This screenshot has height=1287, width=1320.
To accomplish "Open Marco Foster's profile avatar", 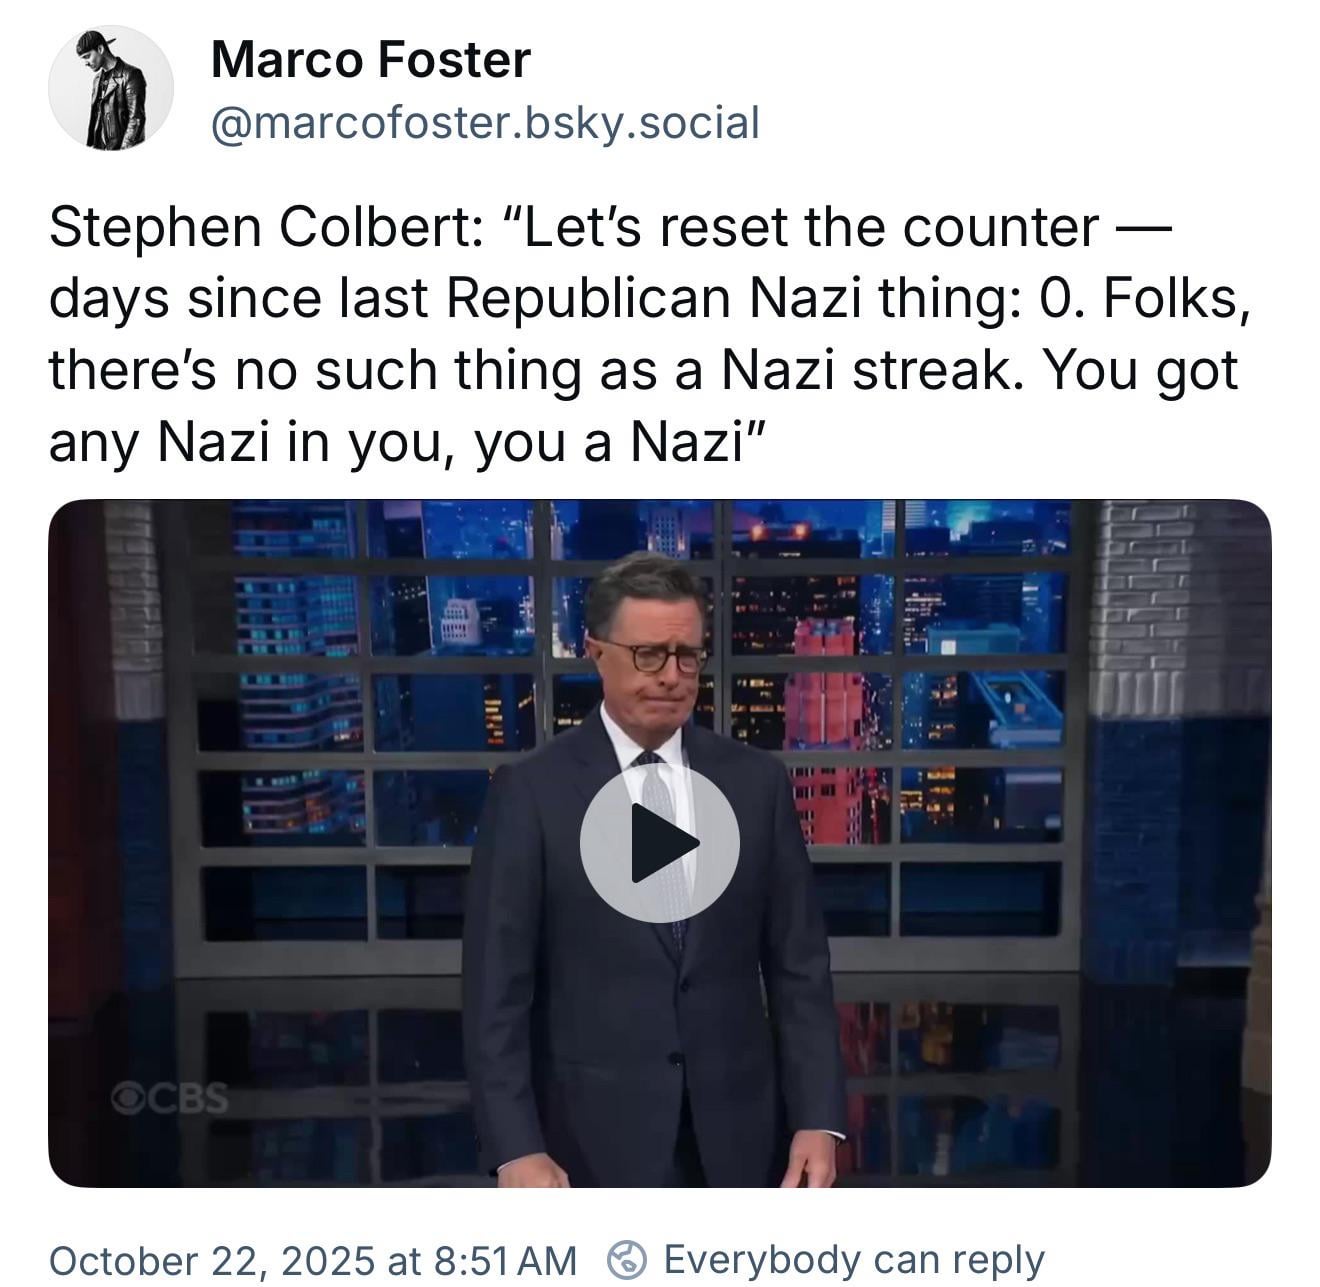I will pos(111,89).
